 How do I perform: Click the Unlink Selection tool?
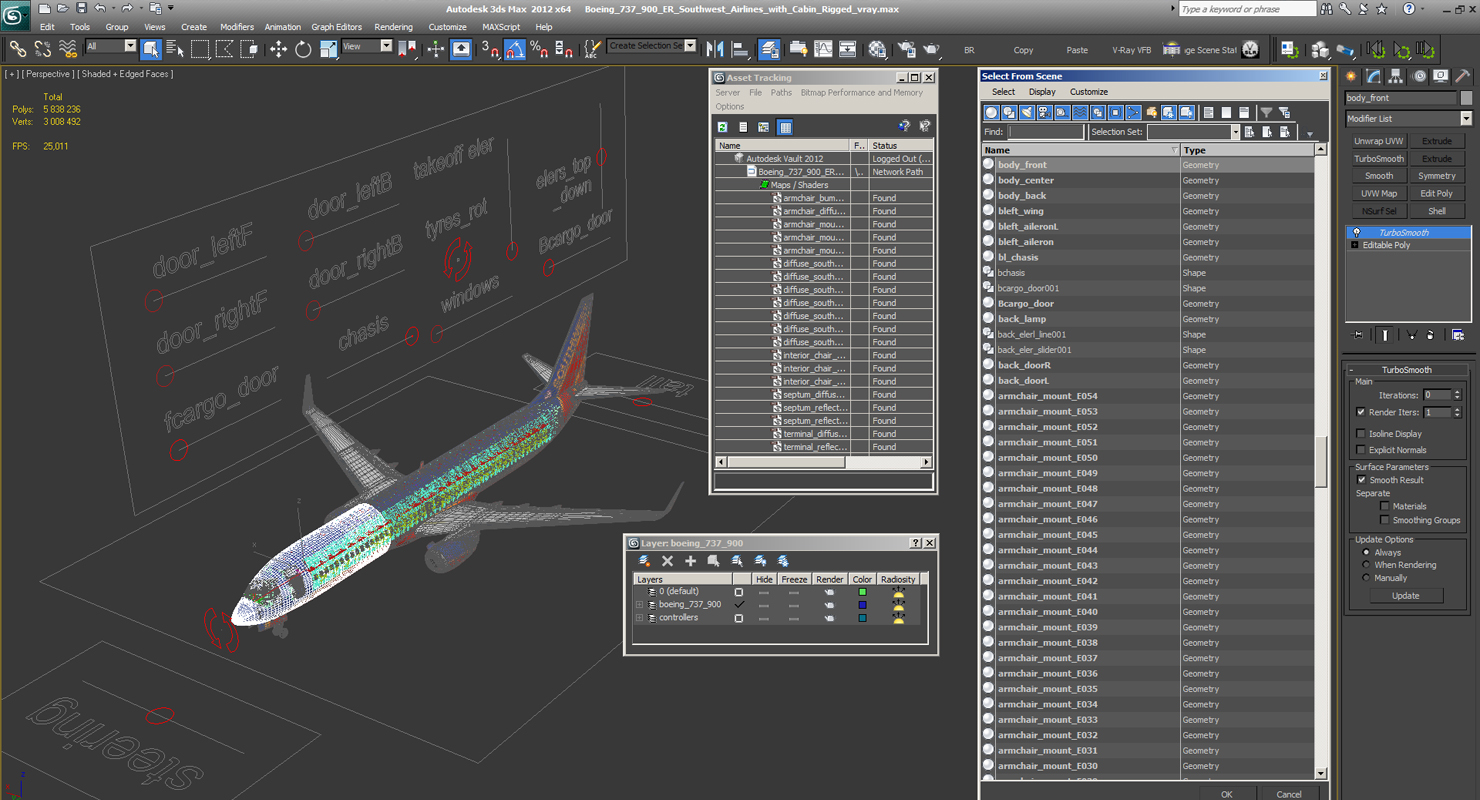(x=43, y=49)
